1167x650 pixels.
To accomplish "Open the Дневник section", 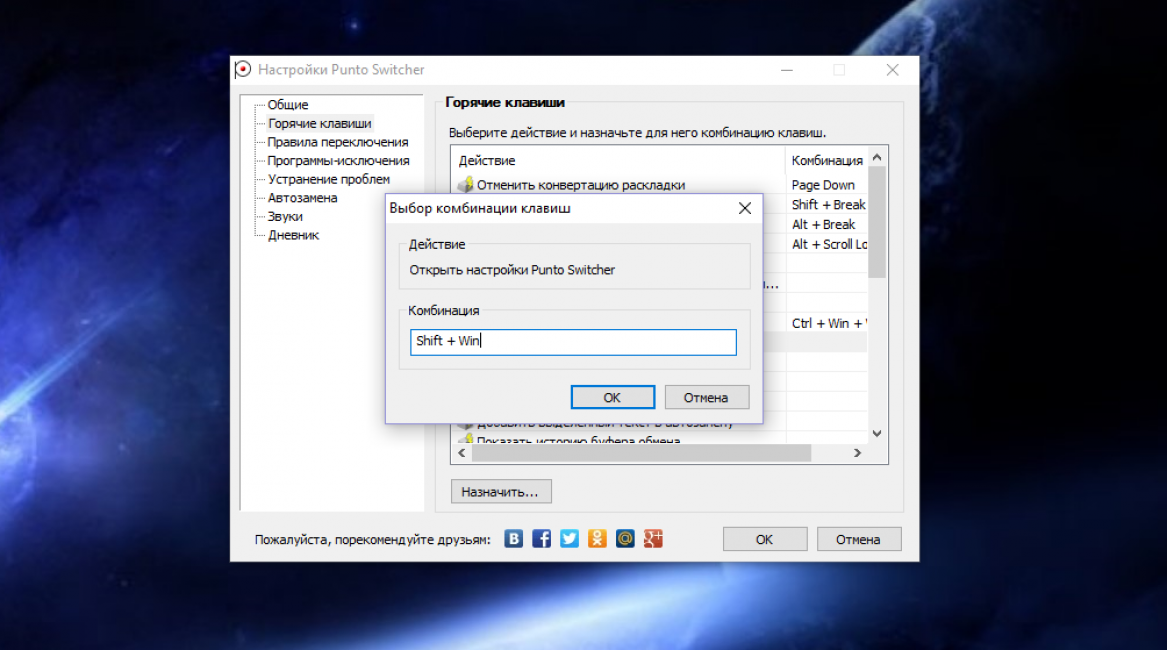I will pyautogui.click(x=293, y=235).
